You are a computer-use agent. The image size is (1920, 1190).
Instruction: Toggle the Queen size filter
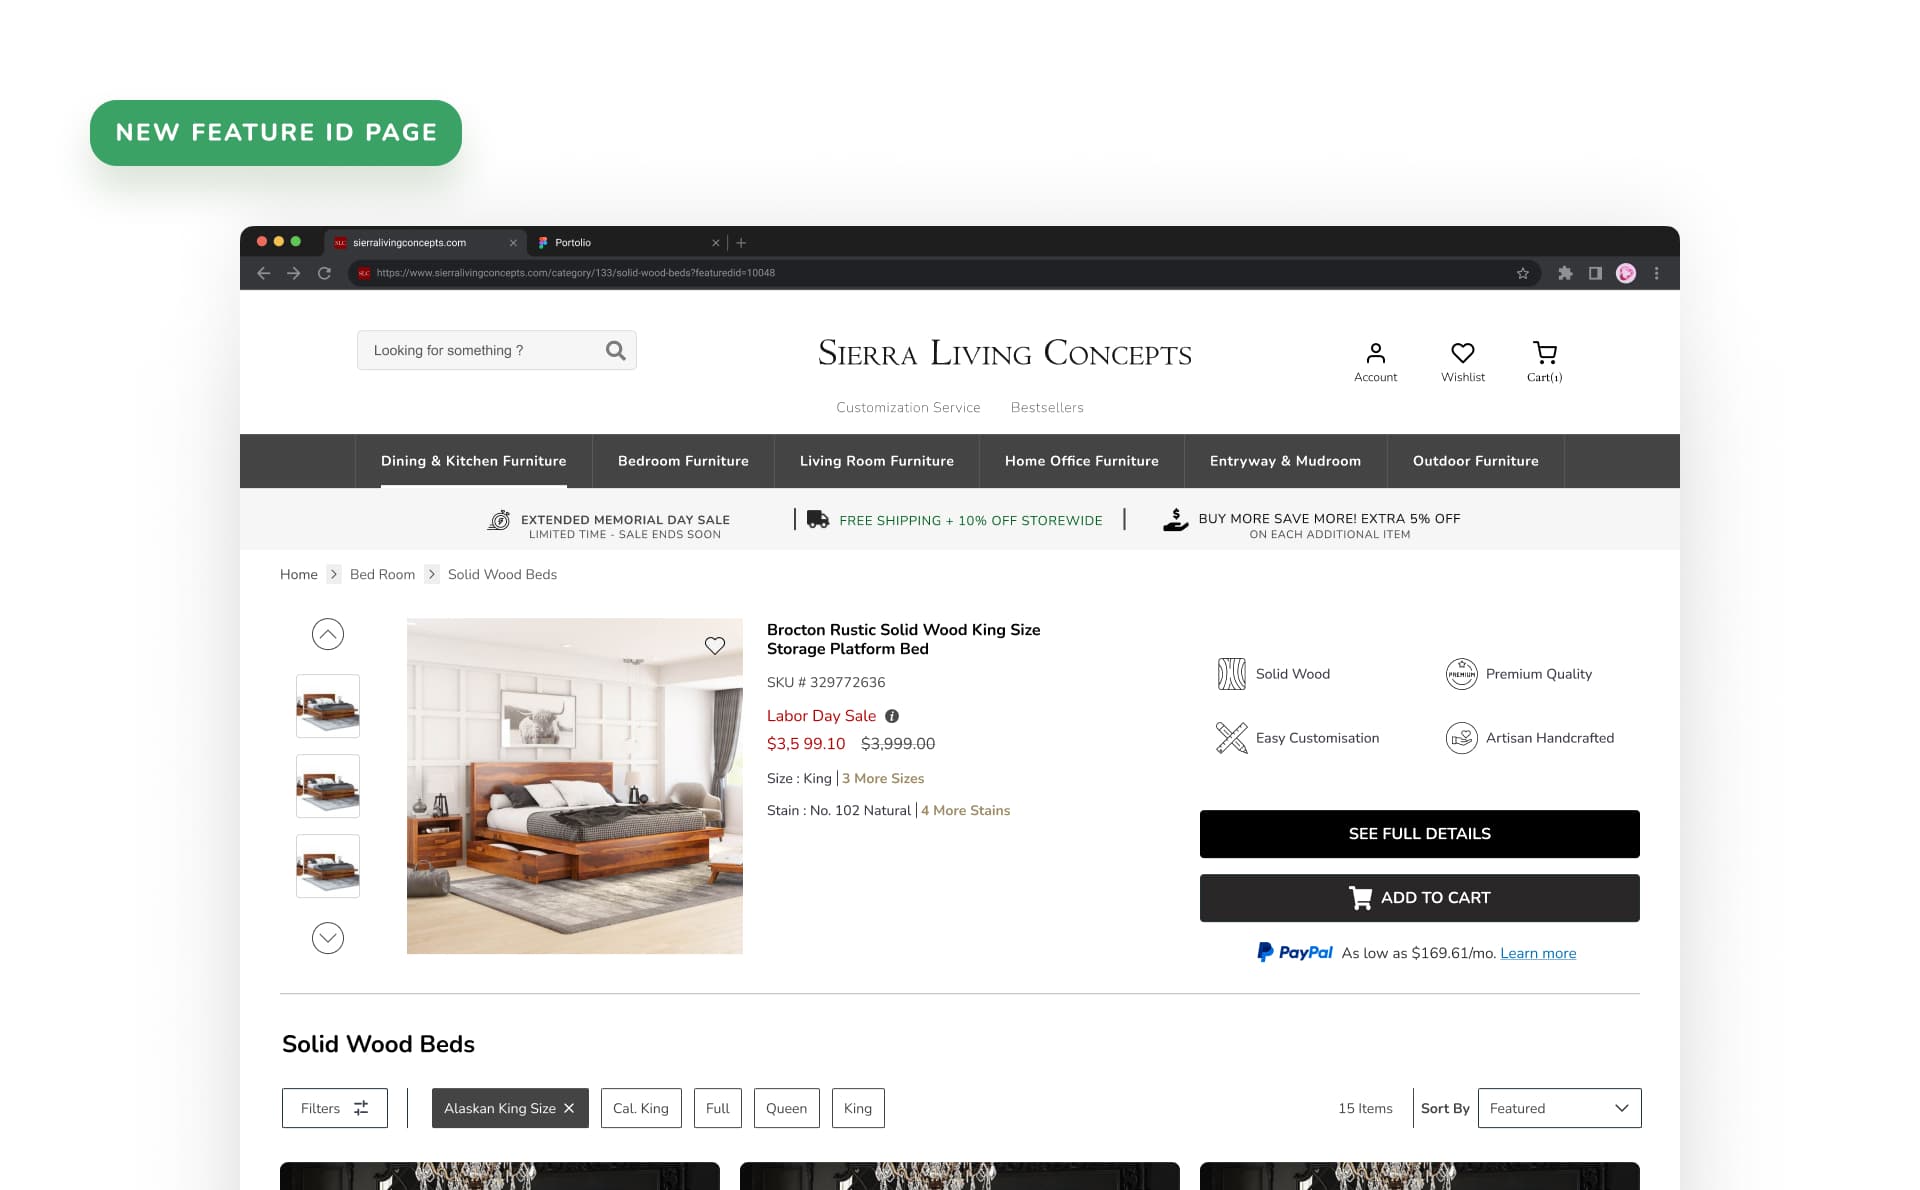[x=787, y=1108]
